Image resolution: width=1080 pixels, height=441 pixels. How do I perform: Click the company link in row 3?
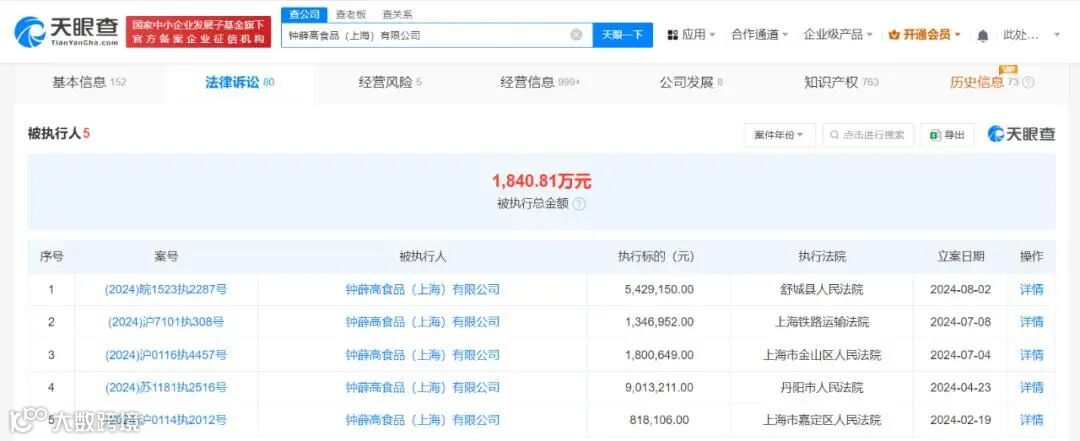click(422, 356)
